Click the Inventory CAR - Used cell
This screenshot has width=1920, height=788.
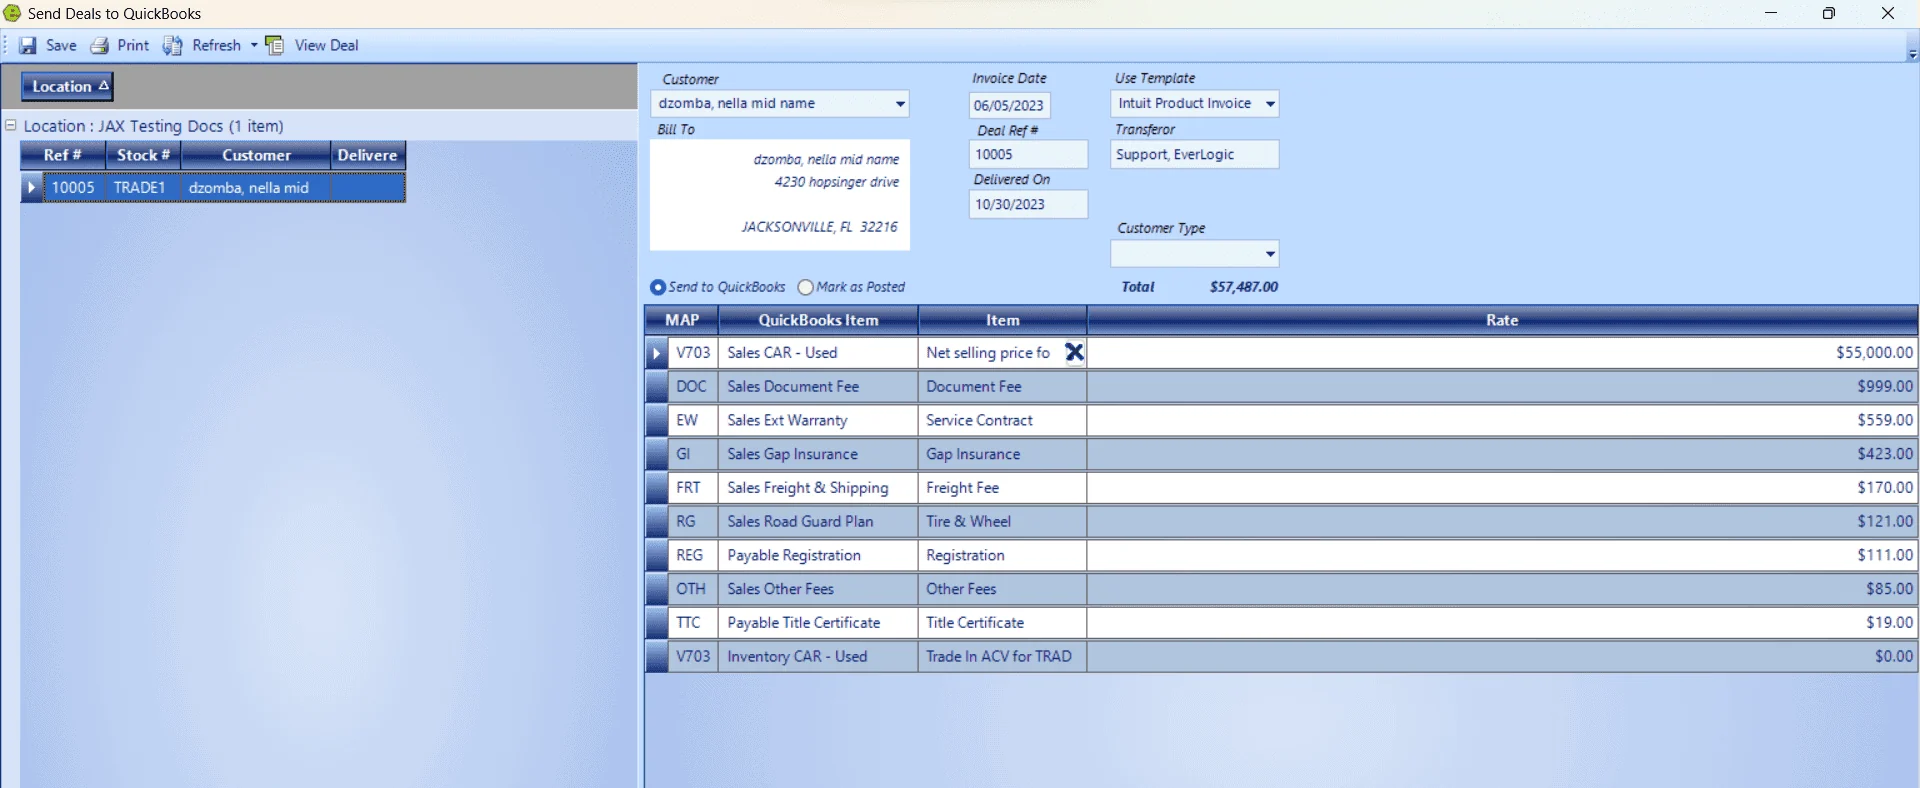tap(818, 657)
